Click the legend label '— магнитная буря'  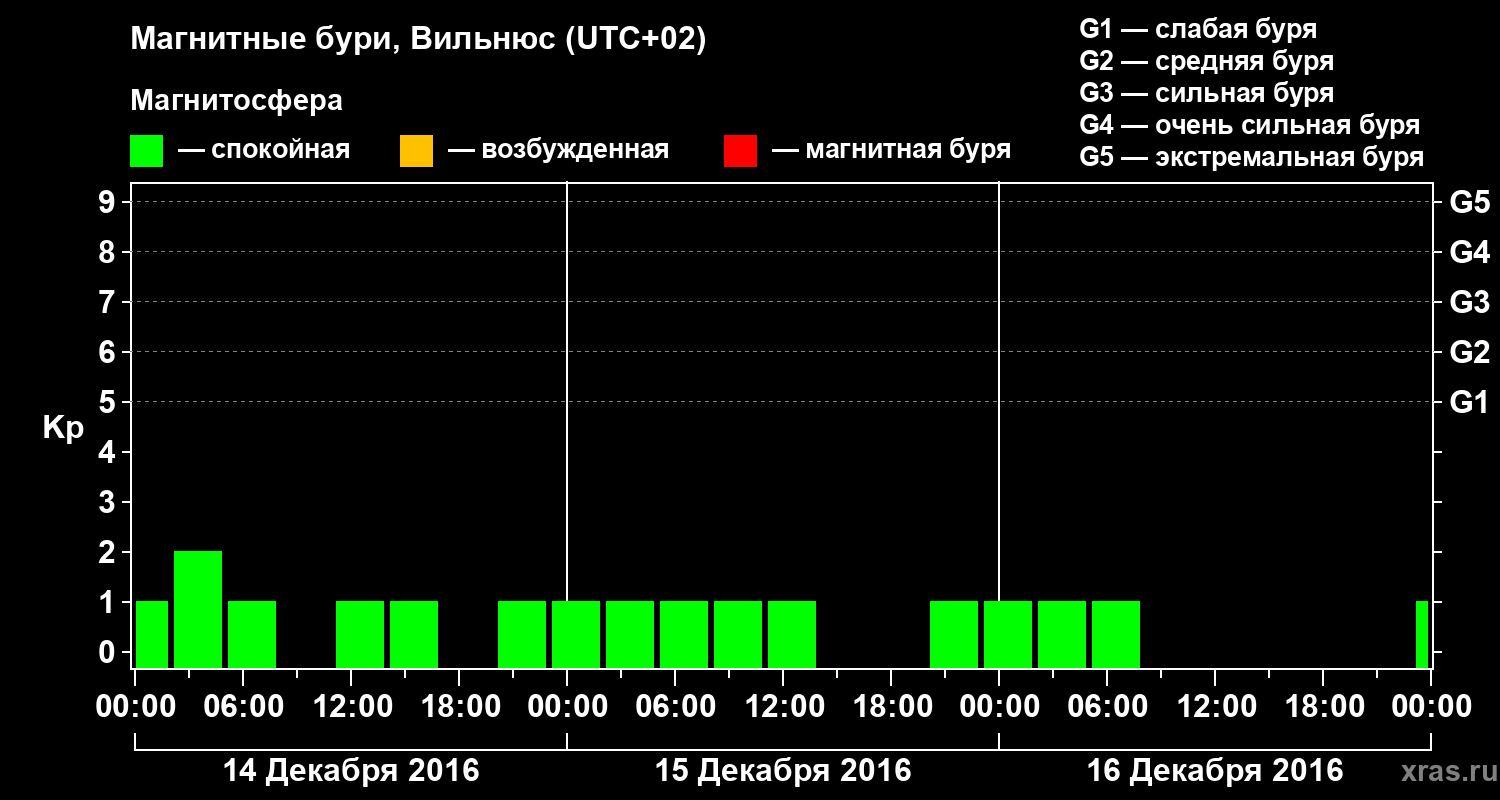(891, 150)
